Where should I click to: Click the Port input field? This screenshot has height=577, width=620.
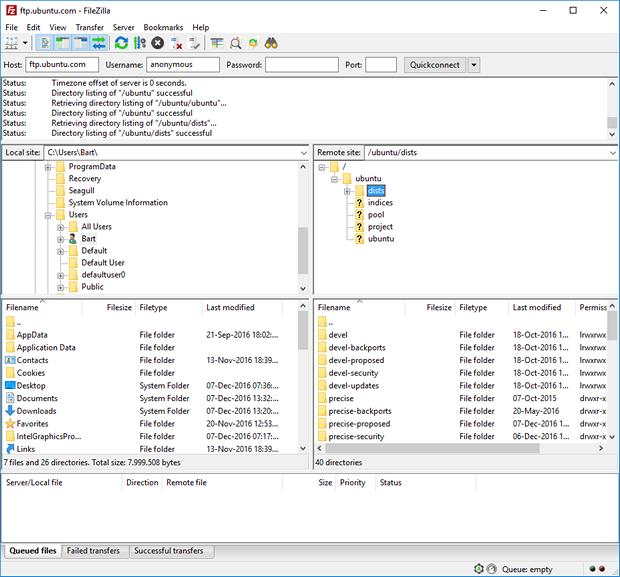click(381, 64)
